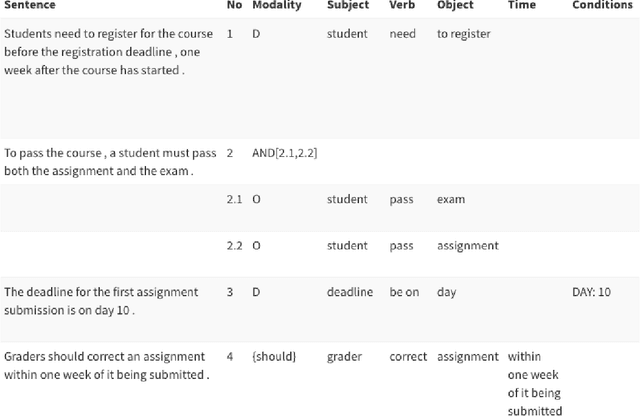Select the sentence about graders correcting assignments
Viewport: 640px width, 416px height.
click(105, 365)
